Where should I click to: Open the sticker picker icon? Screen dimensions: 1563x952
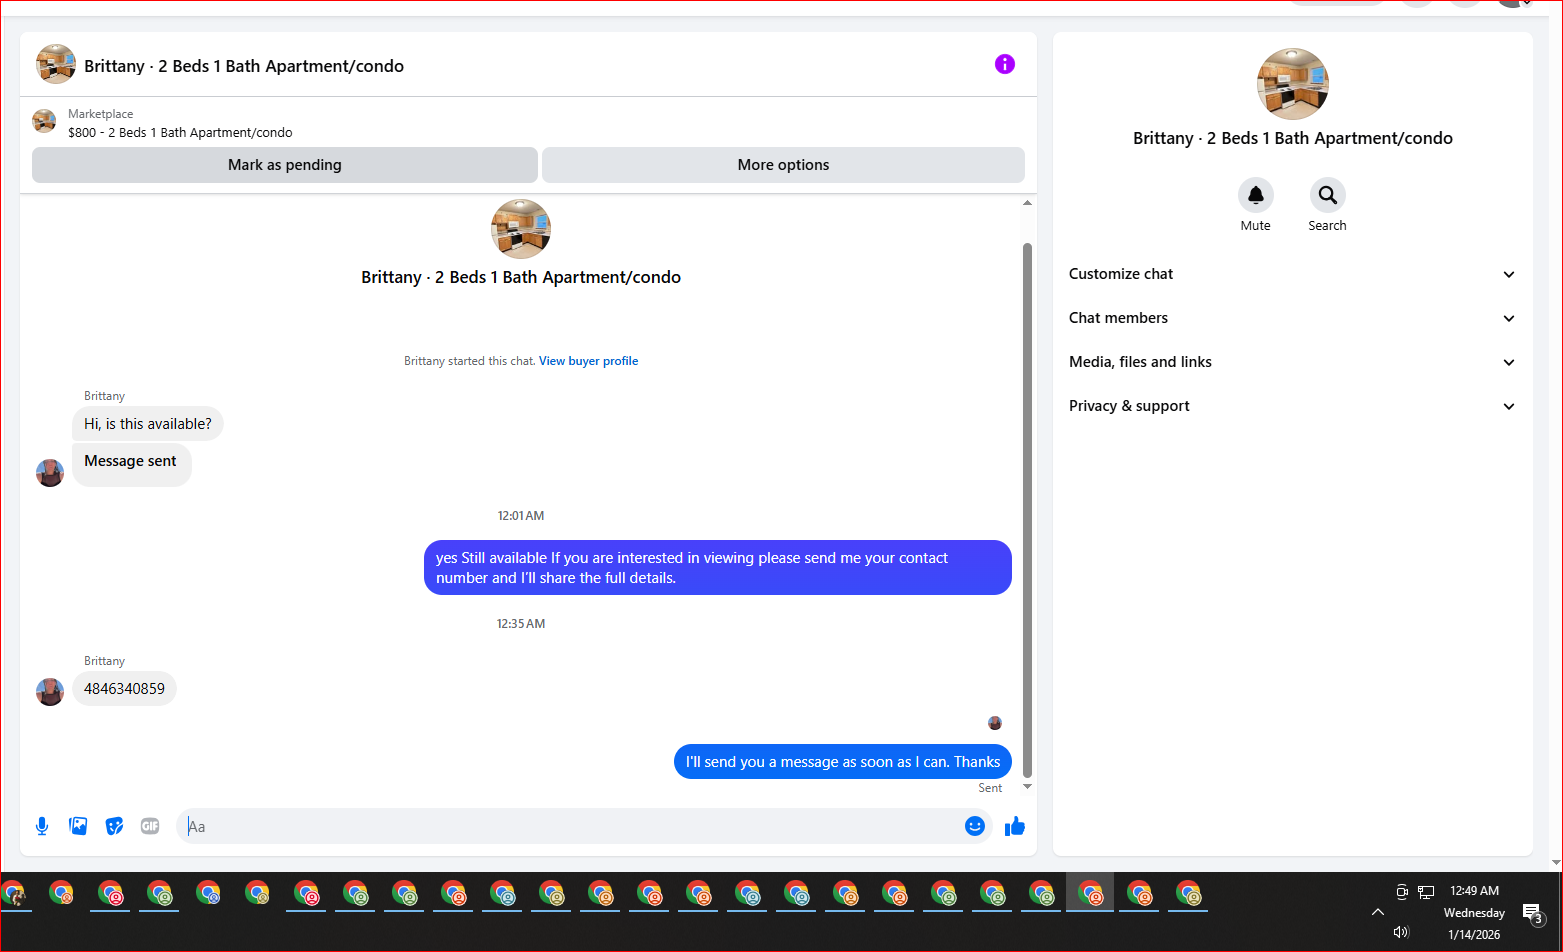114,826
